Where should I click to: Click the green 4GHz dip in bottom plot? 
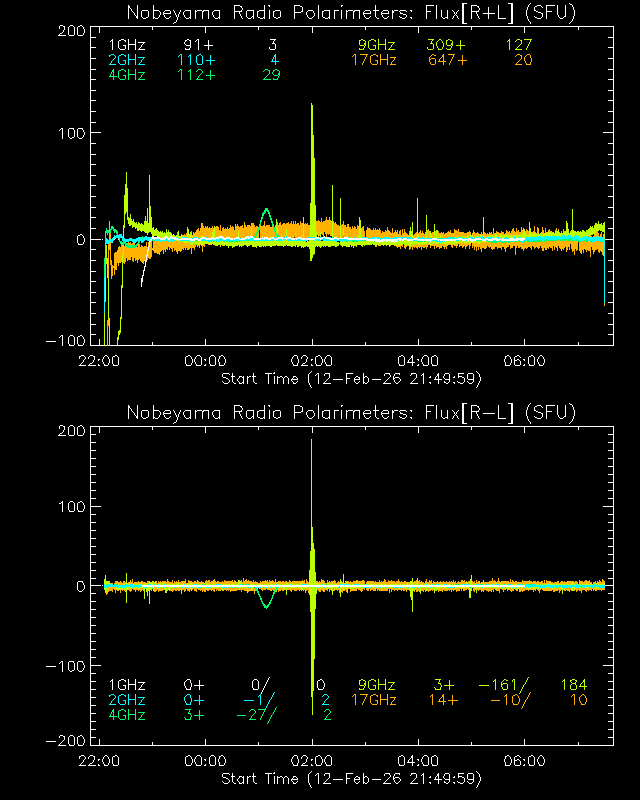click(265, 602)
